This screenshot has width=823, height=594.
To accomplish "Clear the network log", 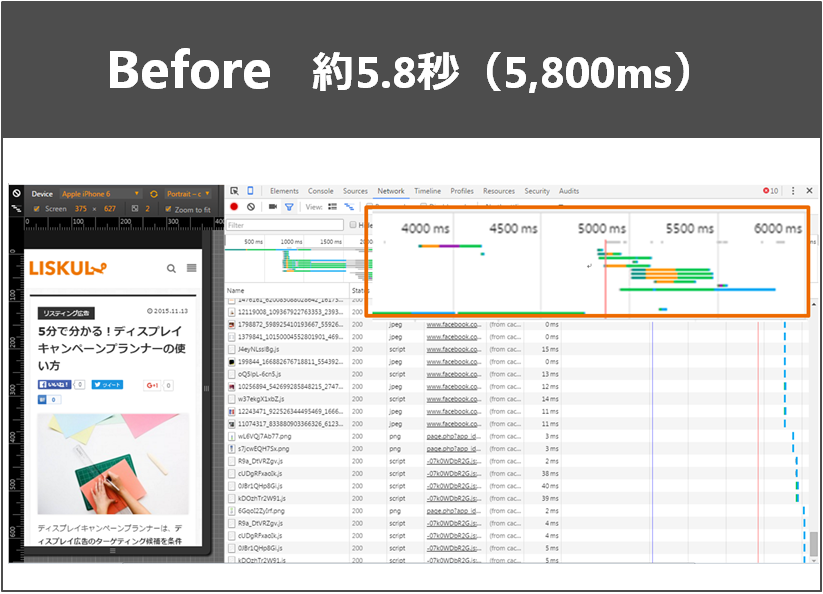I will [251, 207].
